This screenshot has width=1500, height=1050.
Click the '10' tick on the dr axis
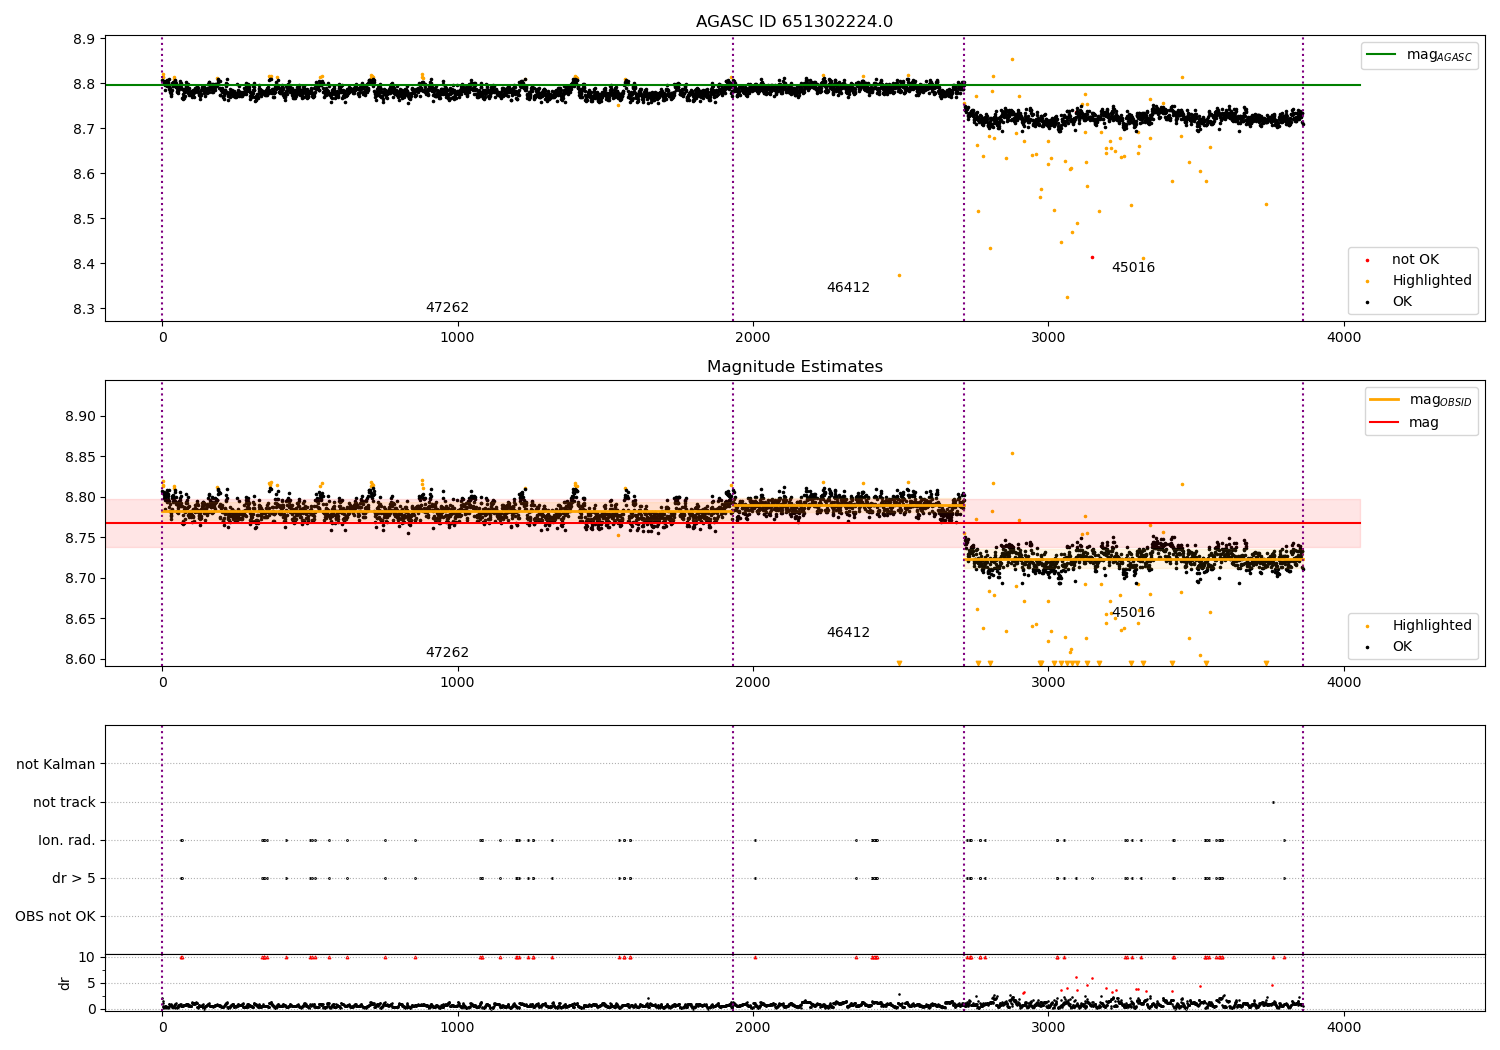[86, 957]
